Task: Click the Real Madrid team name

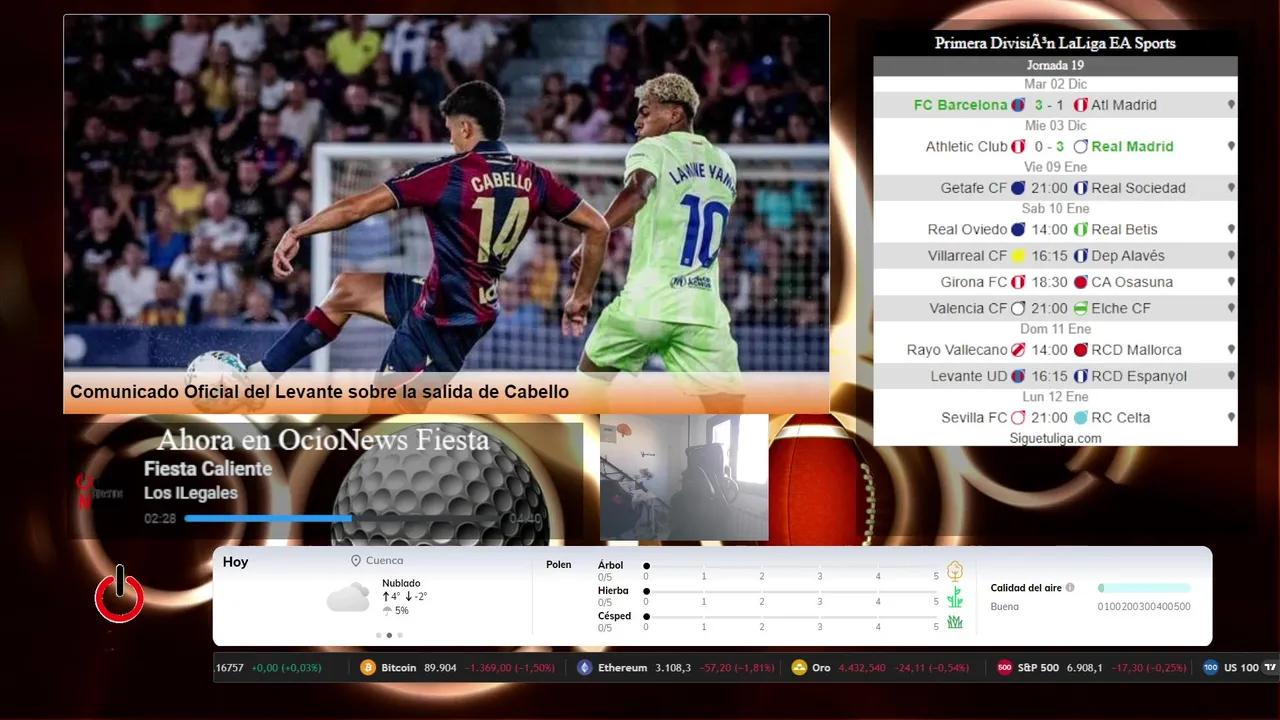Action: (1132, 146)
